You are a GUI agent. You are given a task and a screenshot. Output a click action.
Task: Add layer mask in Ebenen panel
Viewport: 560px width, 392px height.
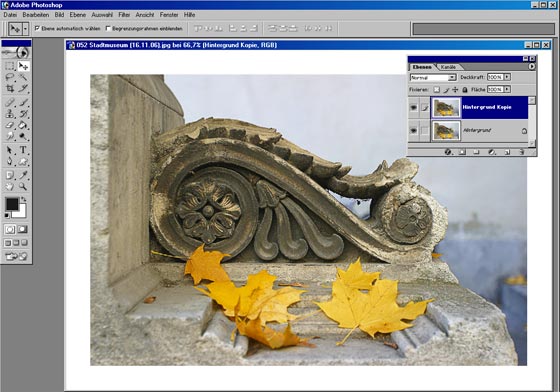[x=462, y=152]
